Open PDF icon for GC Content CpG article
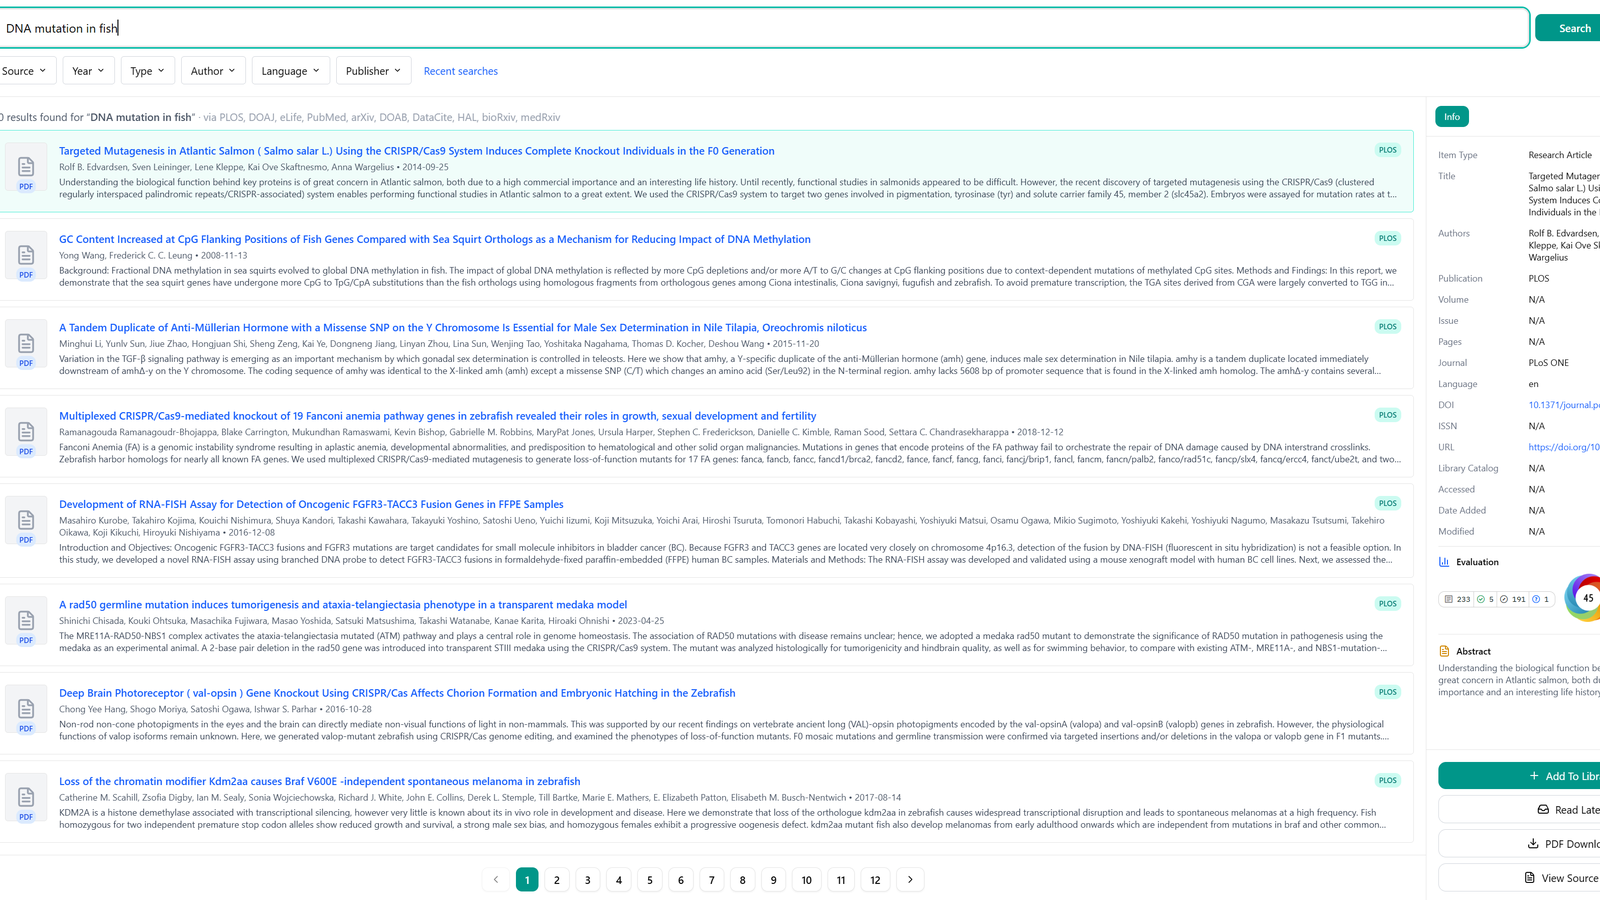Image resolution: width=1600 pixels, height=900 pixels. [26, 256]
